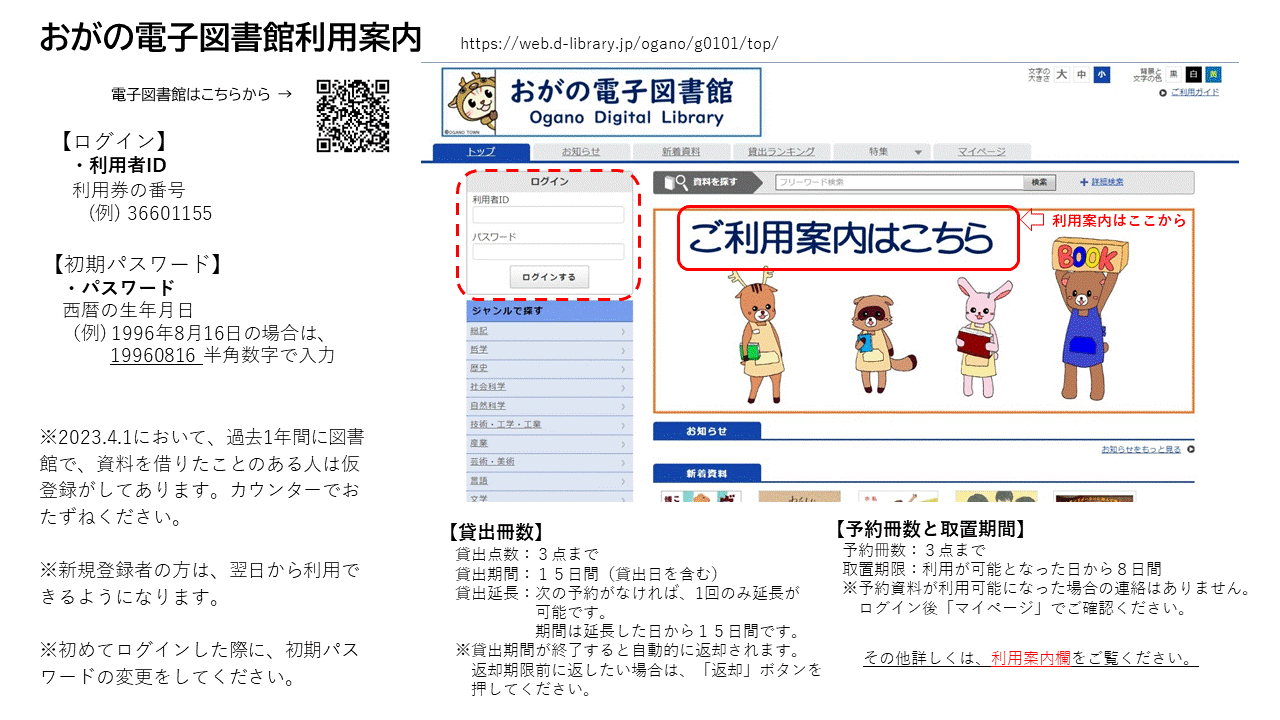The width and height of the screenshot is (1280, 720).
Task: Open the 技術・工学・工業 genre link
Action: (505, 425)
